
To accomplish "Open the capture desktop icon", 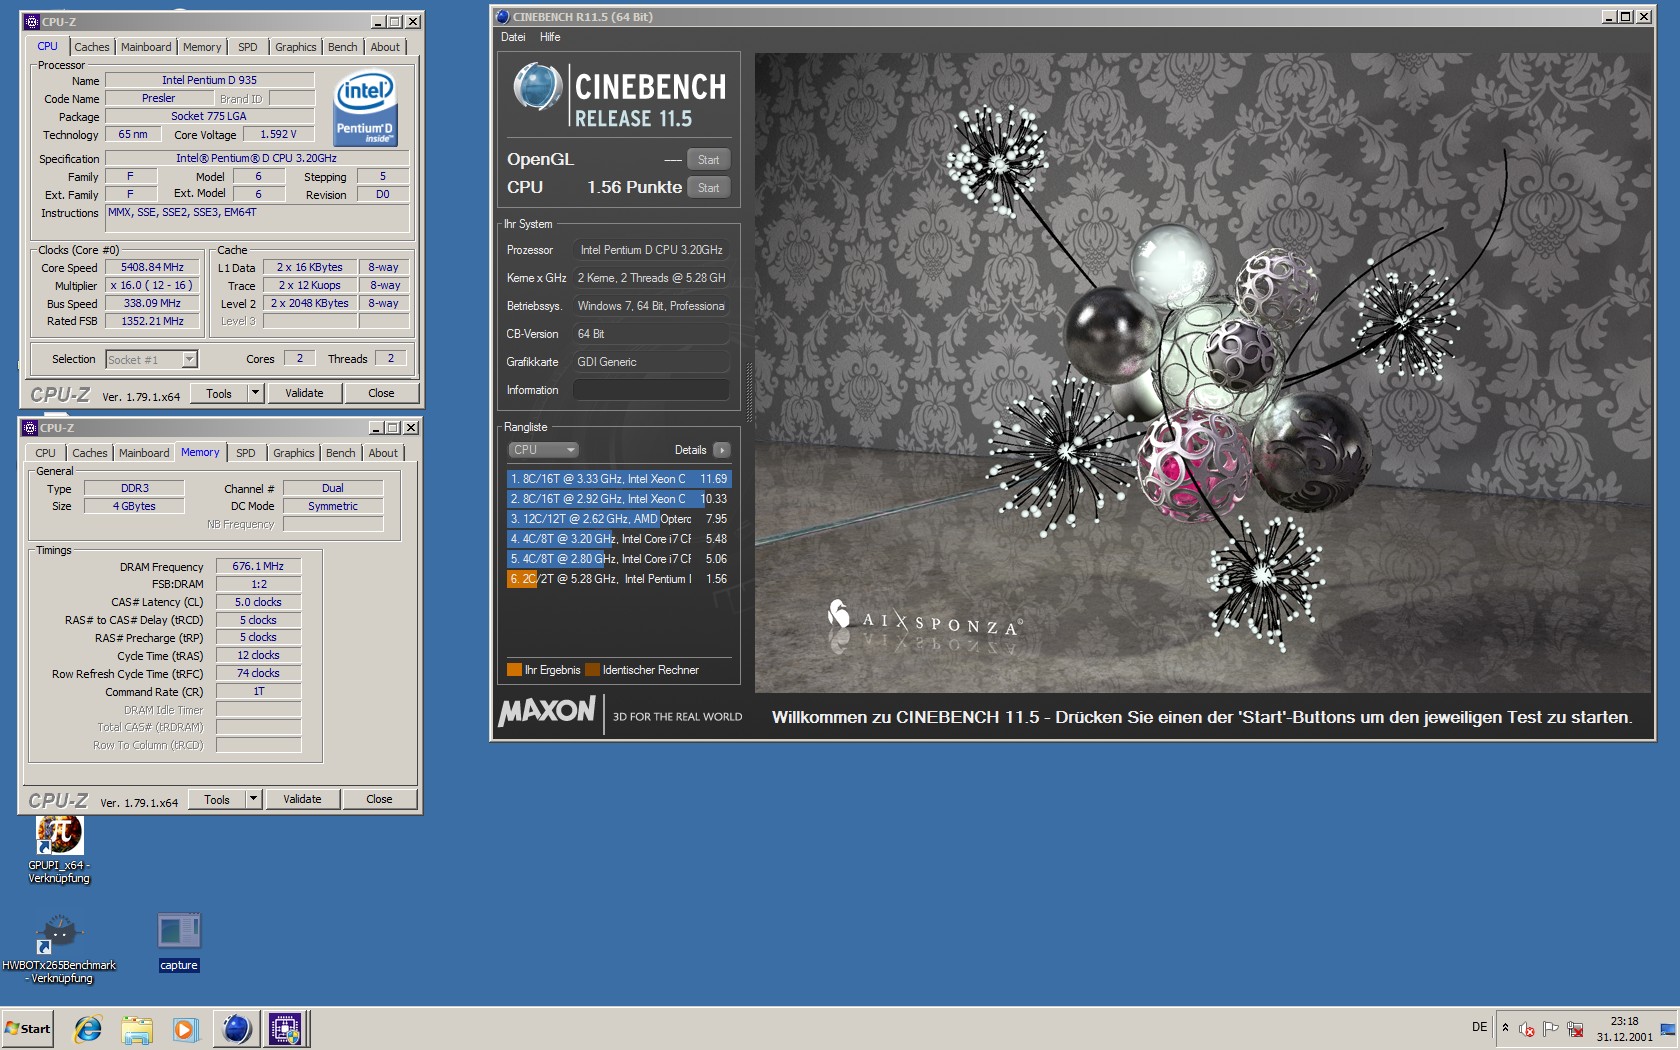I will coord(179,942).
